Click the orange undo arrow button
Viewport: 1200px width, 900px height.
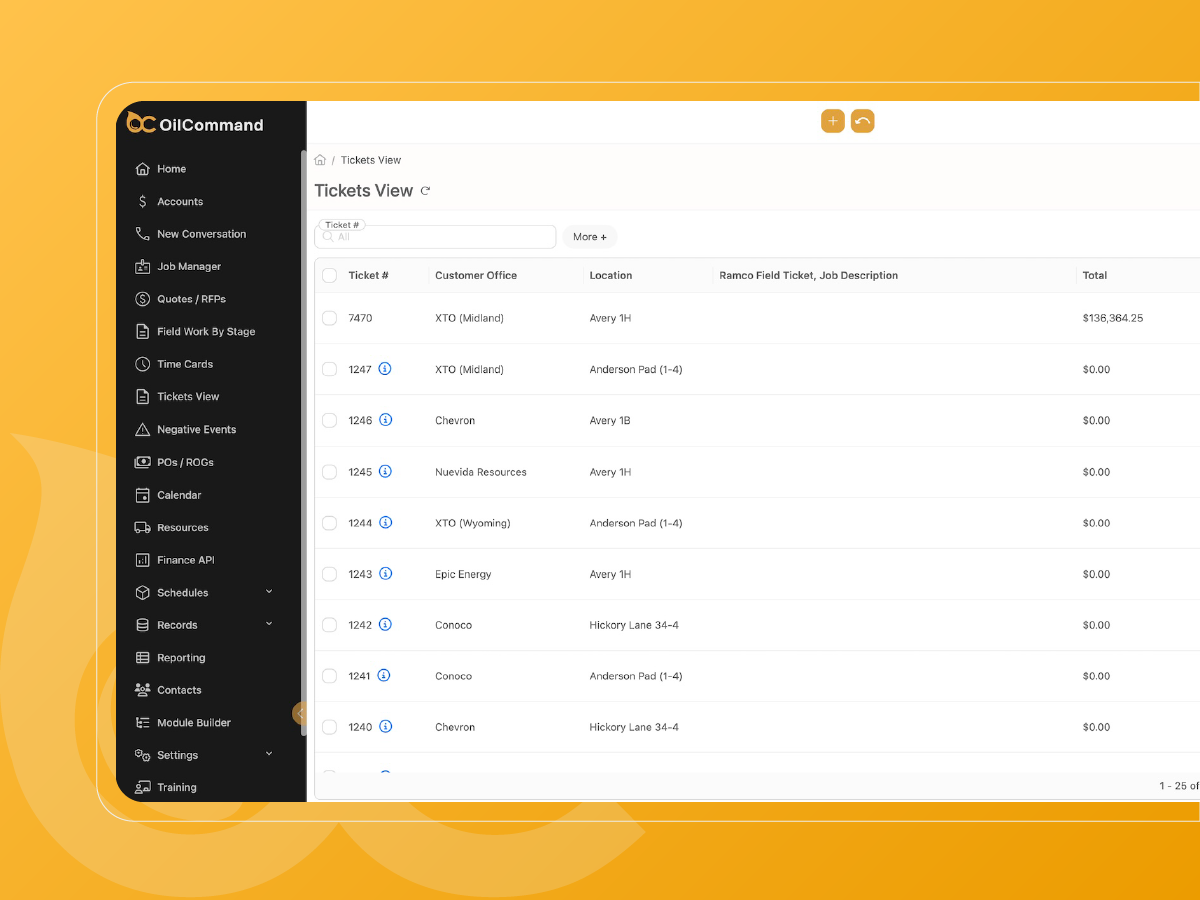pos(862,121)
